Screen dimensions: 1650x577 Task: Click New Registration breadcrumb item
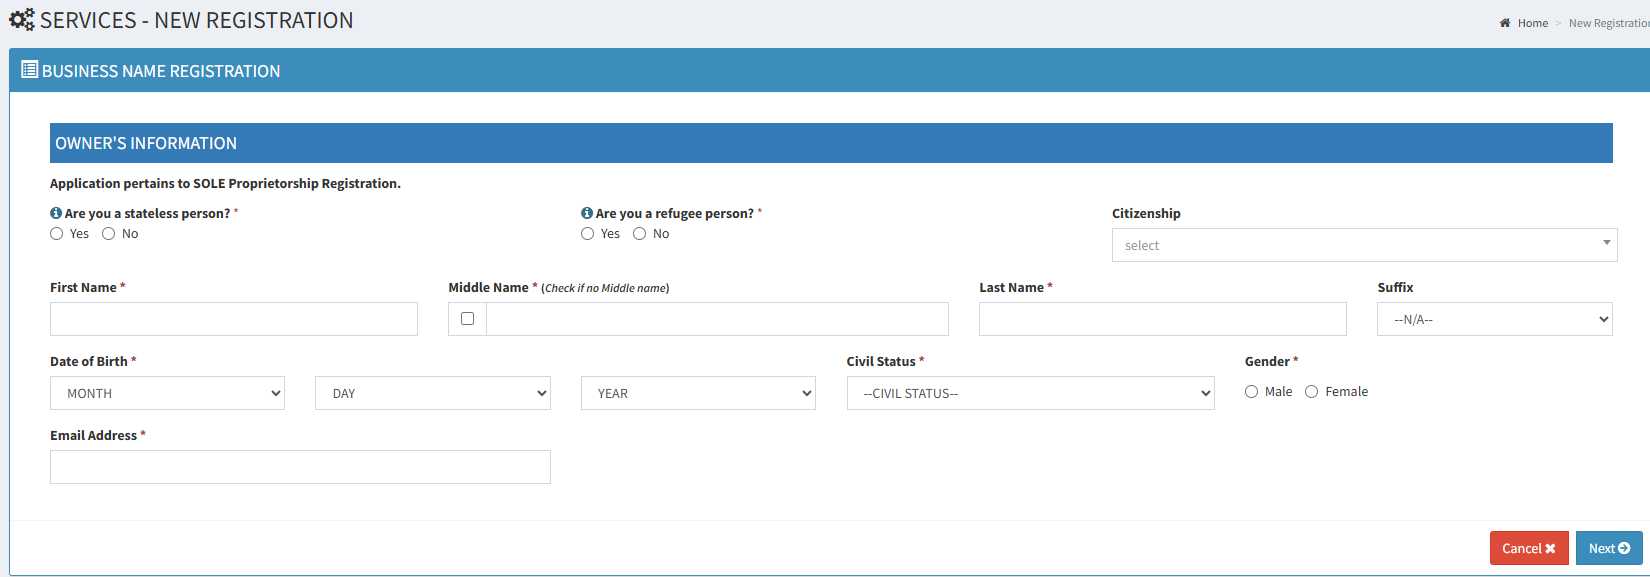[1609, 23]
